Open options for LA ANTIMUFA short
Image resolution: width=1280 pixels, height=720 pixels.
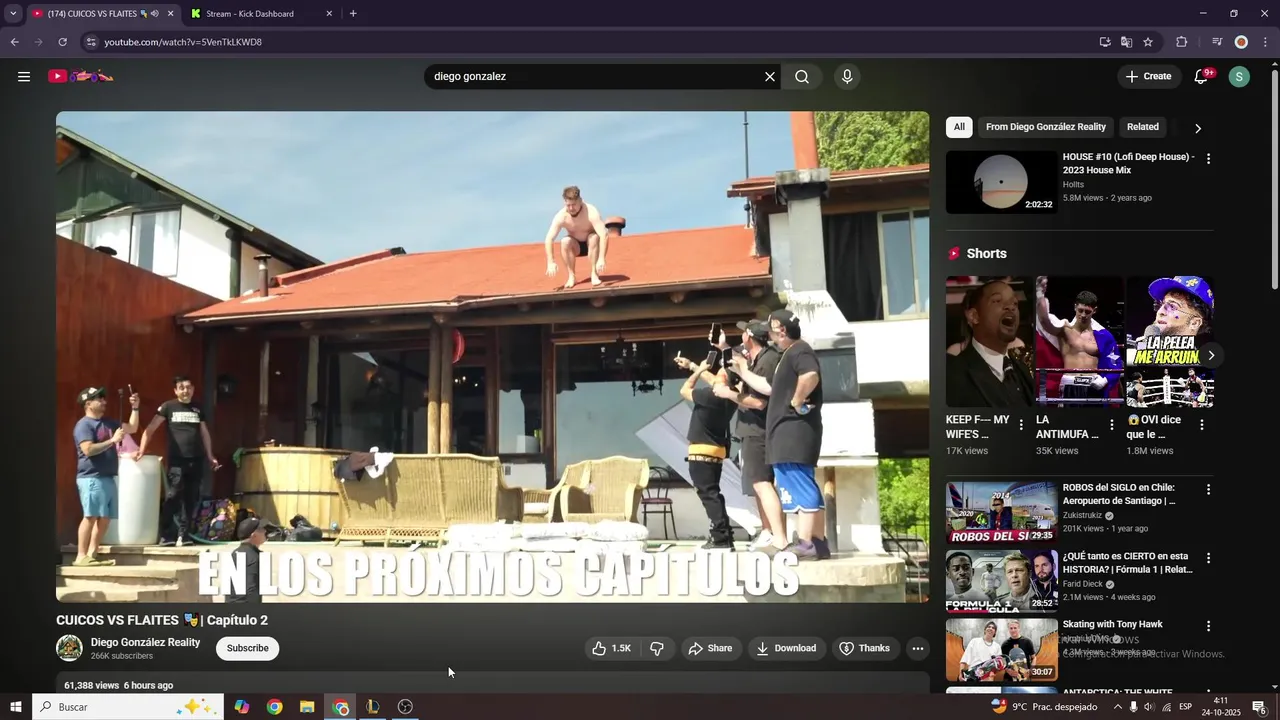(x=1111, y=425)
